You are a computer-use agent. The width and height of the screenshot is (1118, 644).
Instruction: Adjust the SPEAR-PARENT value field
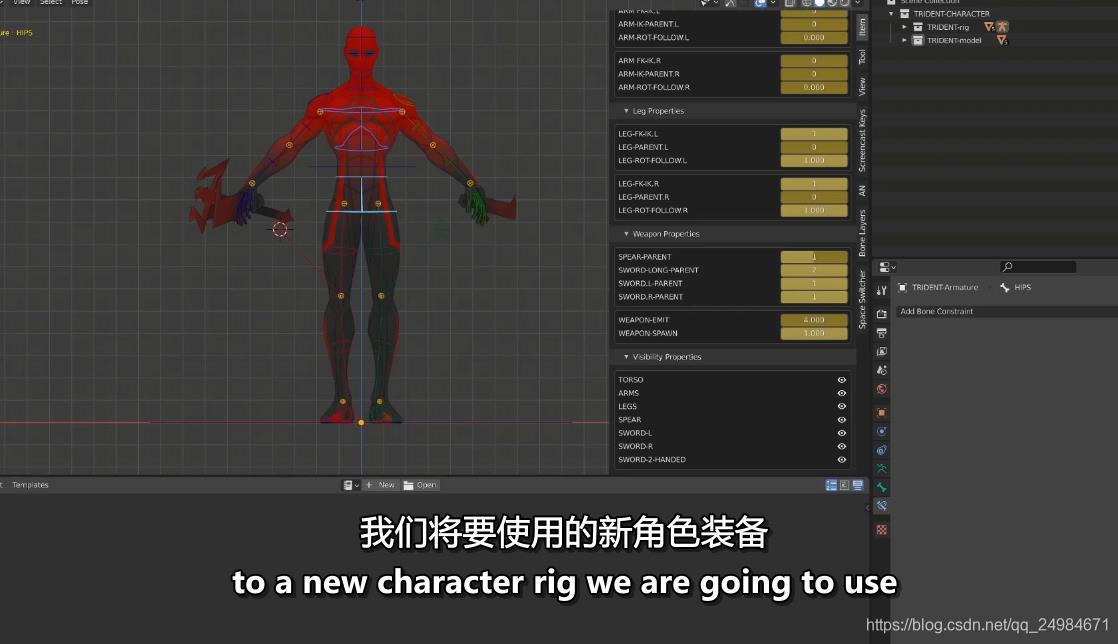814,257
